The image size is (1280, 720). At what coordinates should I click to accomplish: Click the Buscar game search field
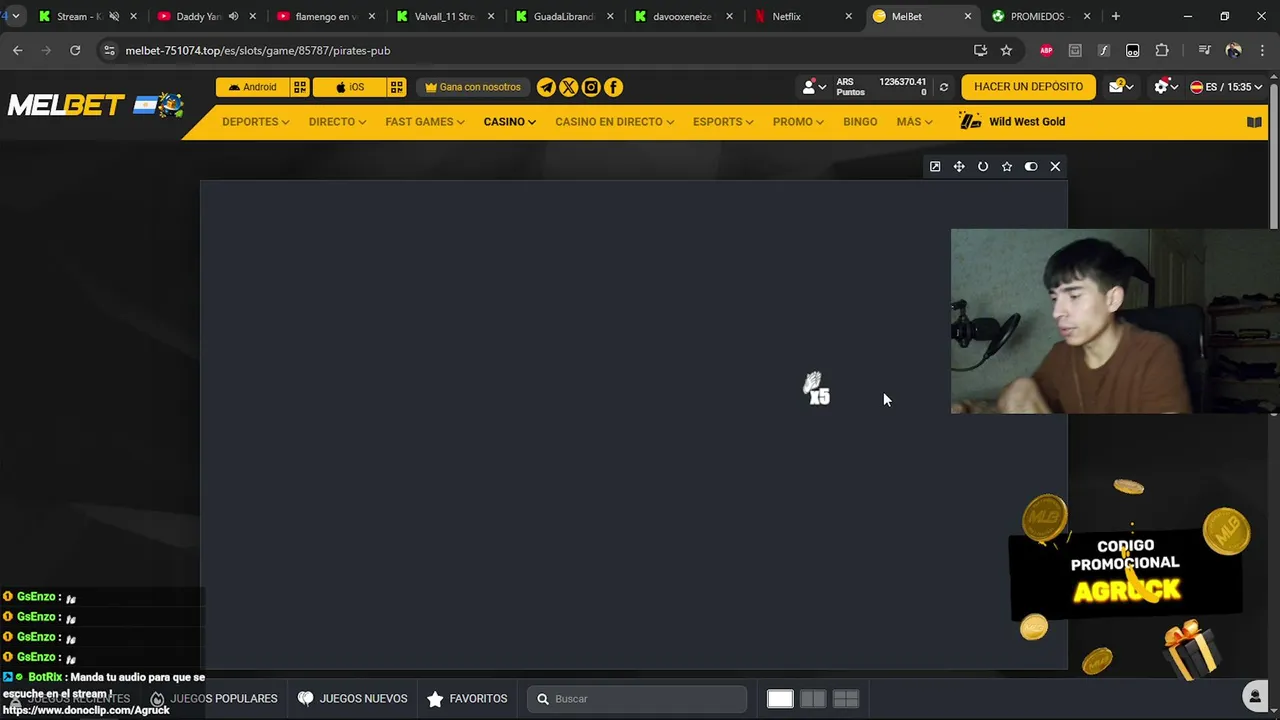pos(637,699)
